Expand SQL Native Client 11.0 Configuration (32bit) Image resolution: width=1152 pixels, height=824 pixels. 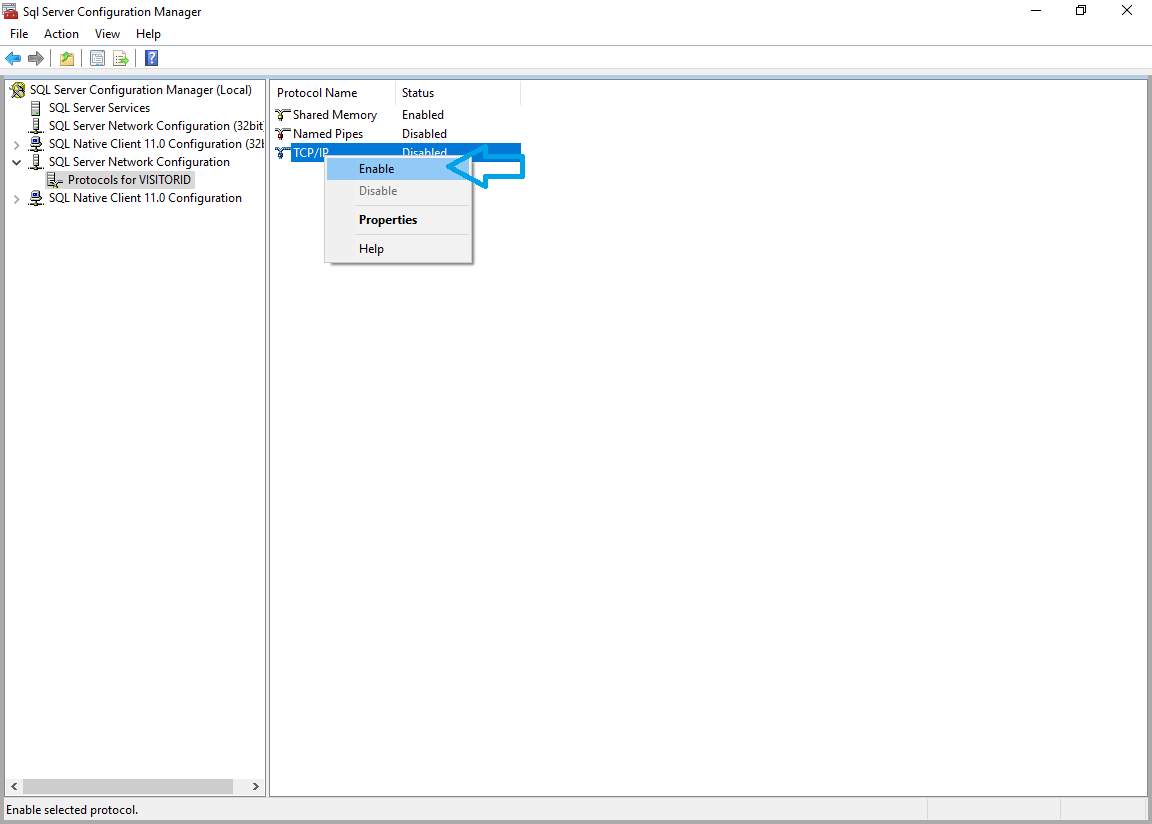pos(16,144)
